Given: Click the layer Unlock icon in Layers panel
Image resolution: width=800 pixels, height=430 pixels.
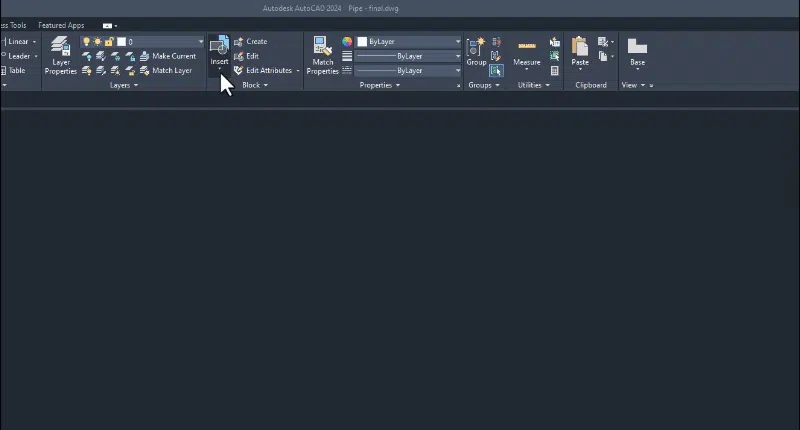Looking at the screenshot, I should 130,70.
